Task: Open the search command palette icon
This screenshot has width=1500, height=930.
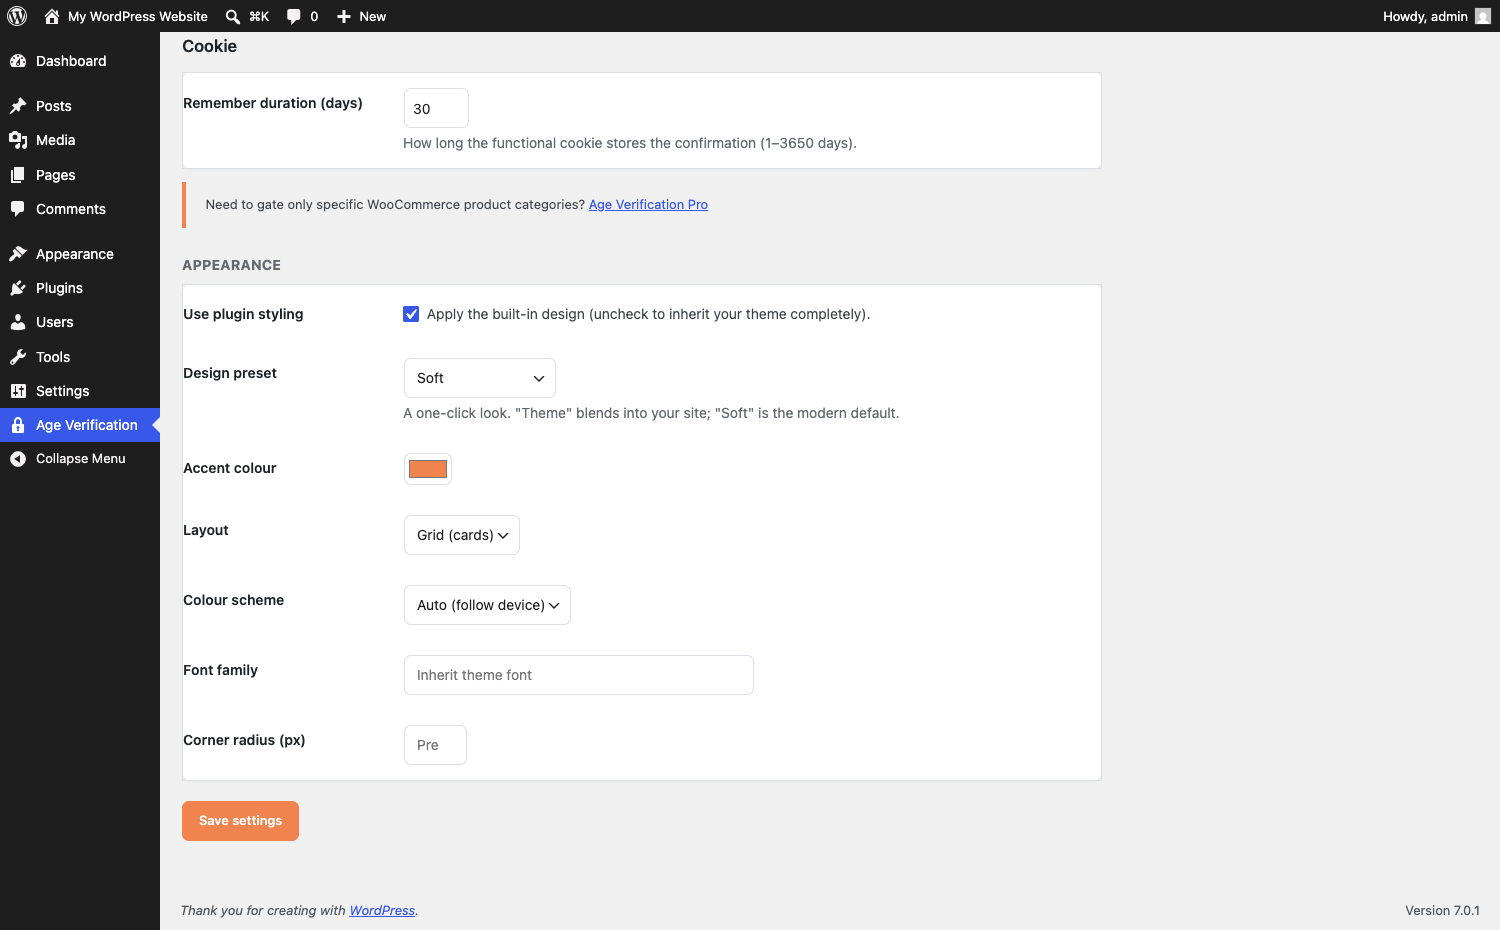Action: (233, 16)
